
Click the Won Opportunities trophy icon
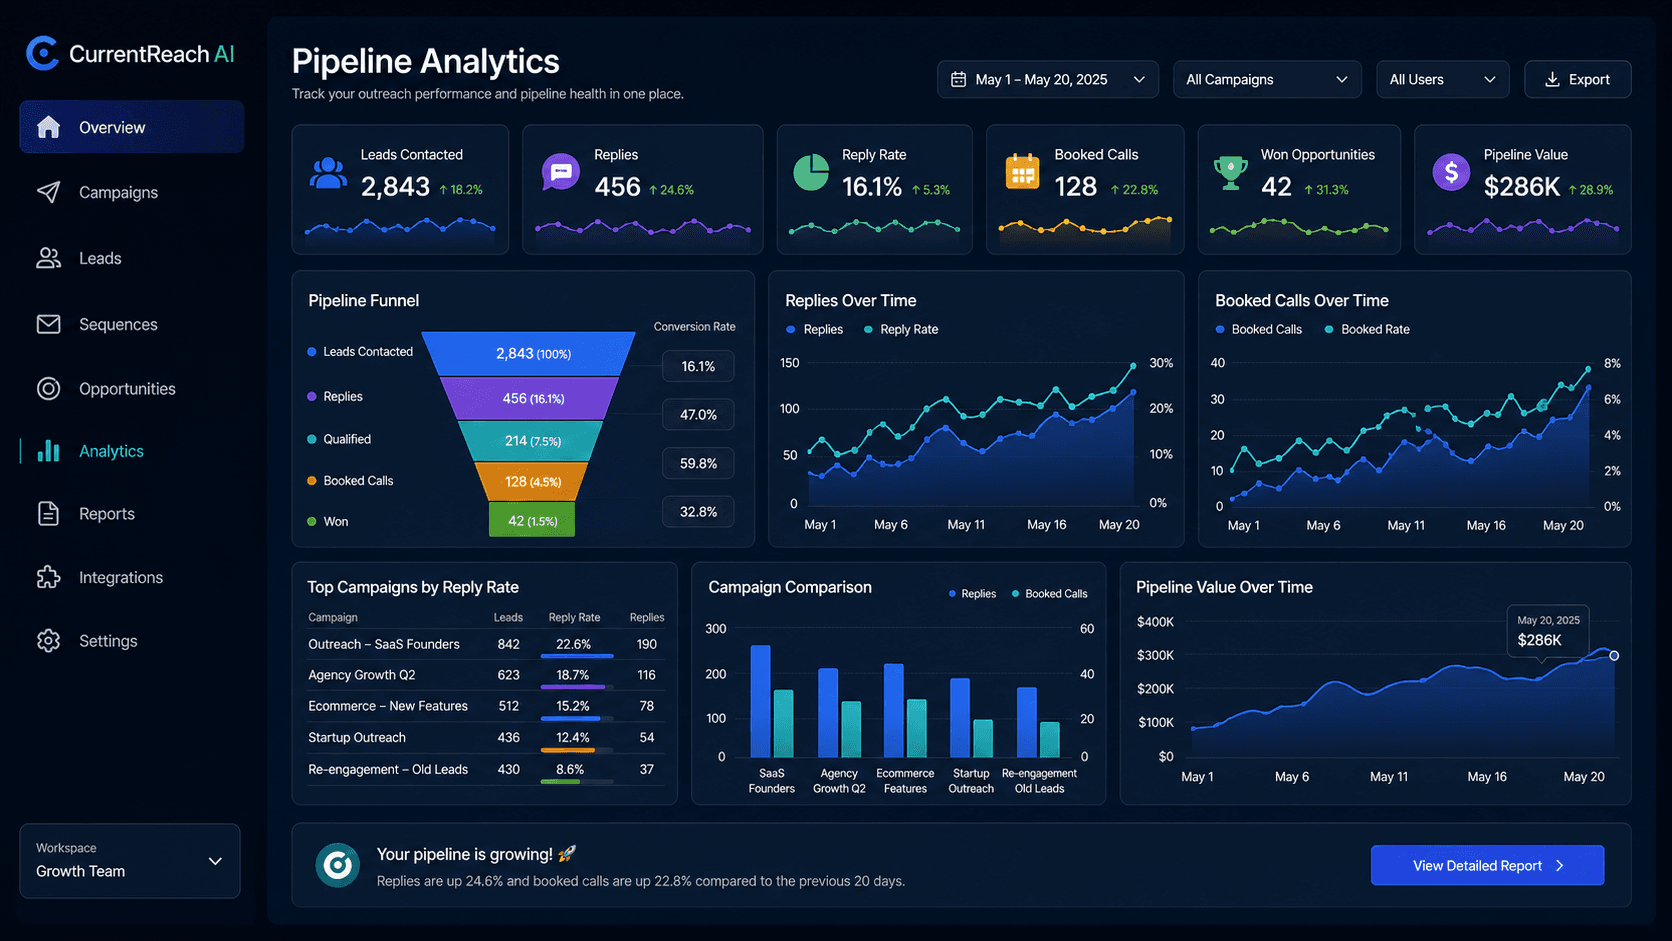[x=1230, y=173]
